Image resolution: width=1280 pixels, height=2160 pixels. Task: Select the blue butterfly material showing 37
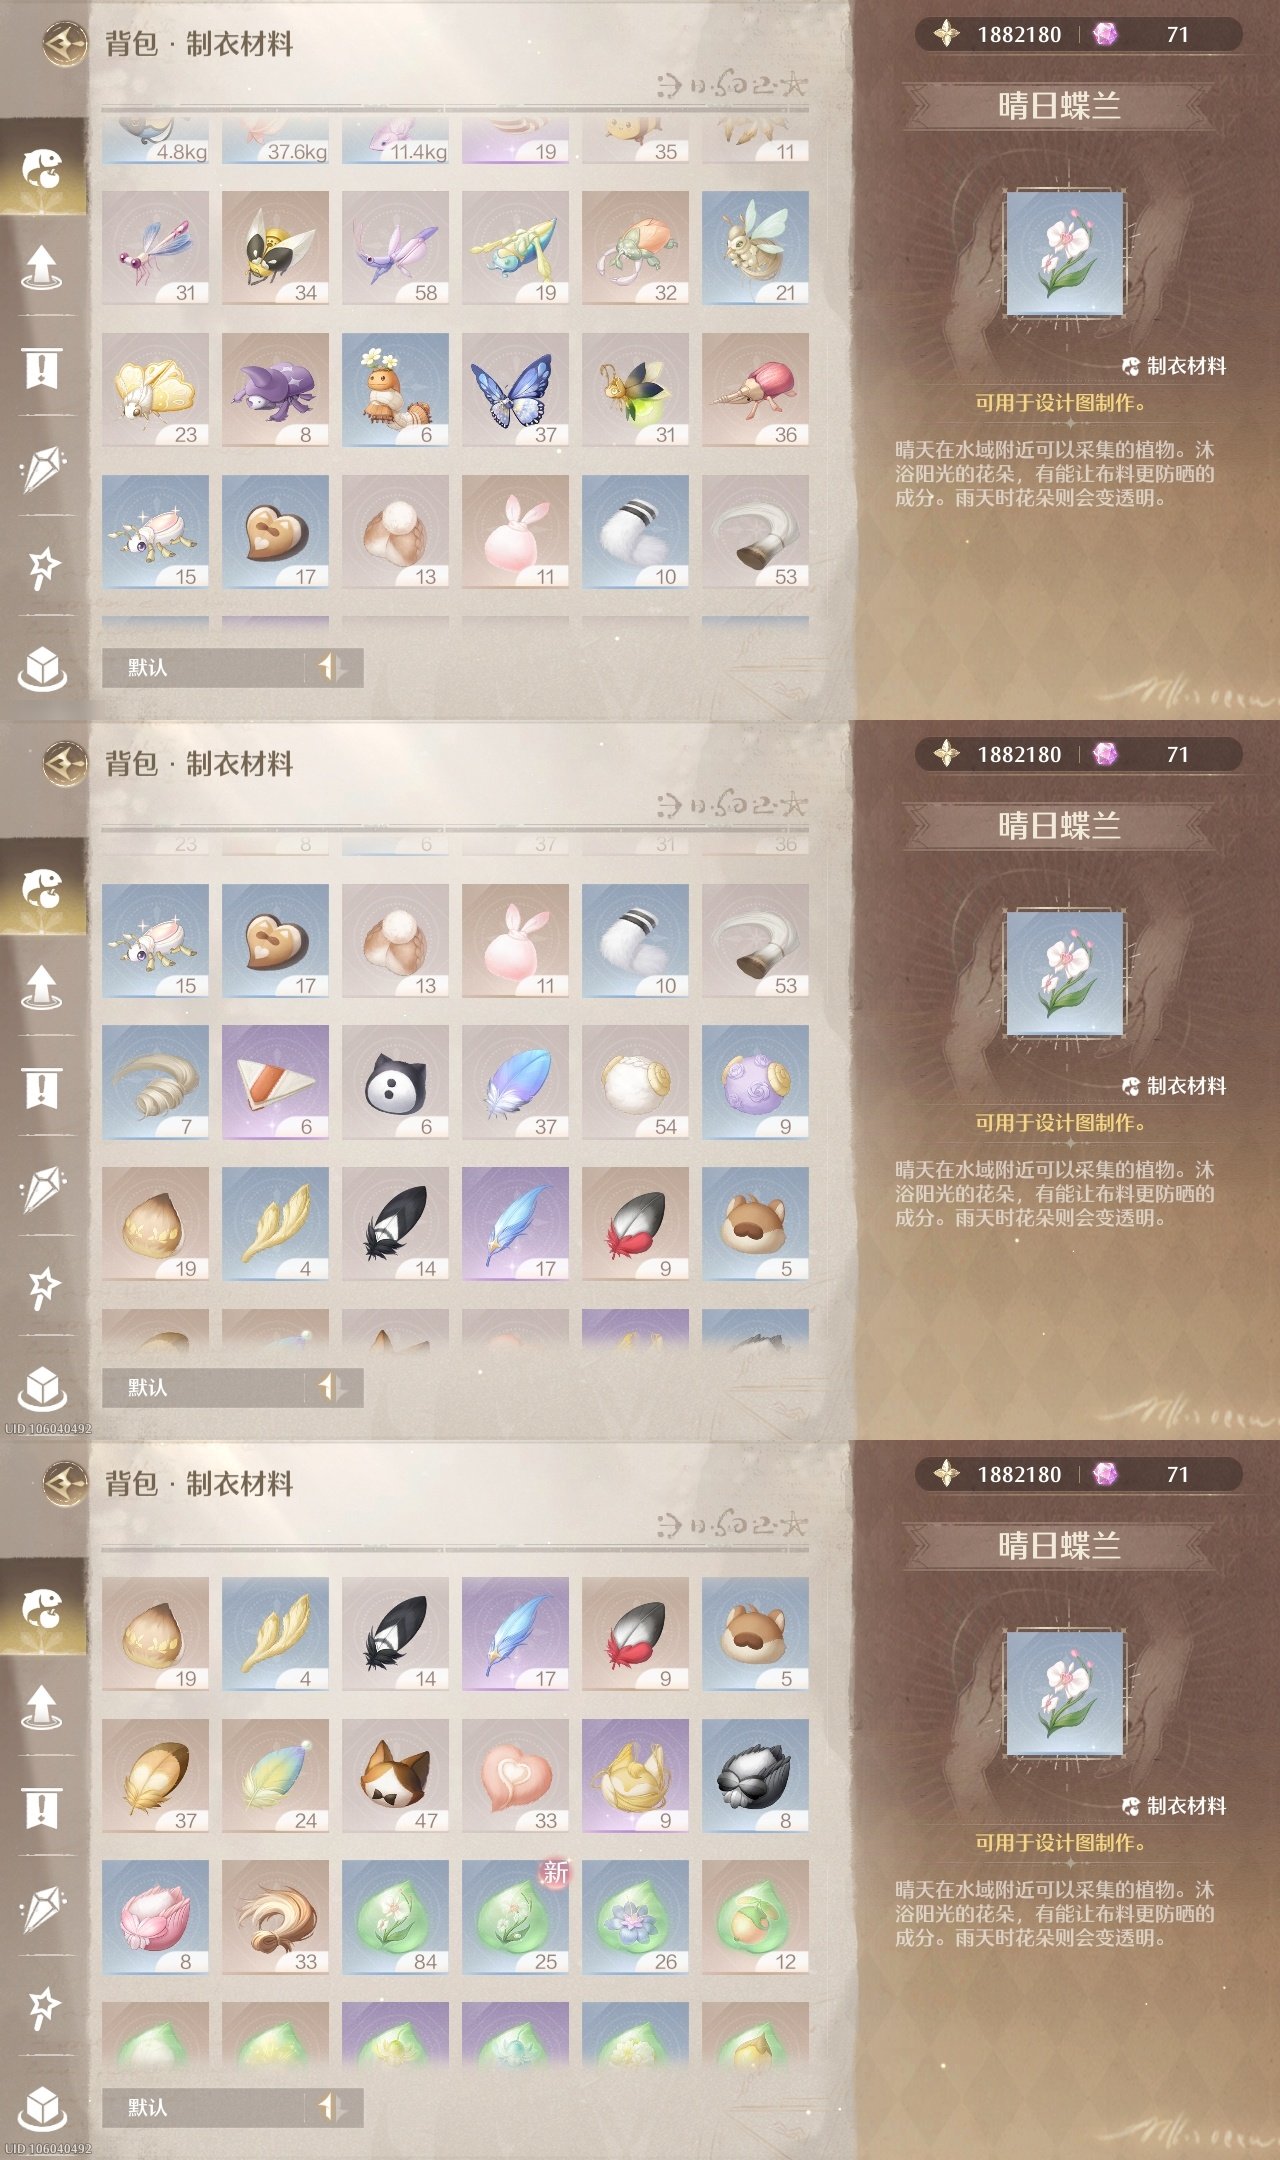(x=515, y=390)
